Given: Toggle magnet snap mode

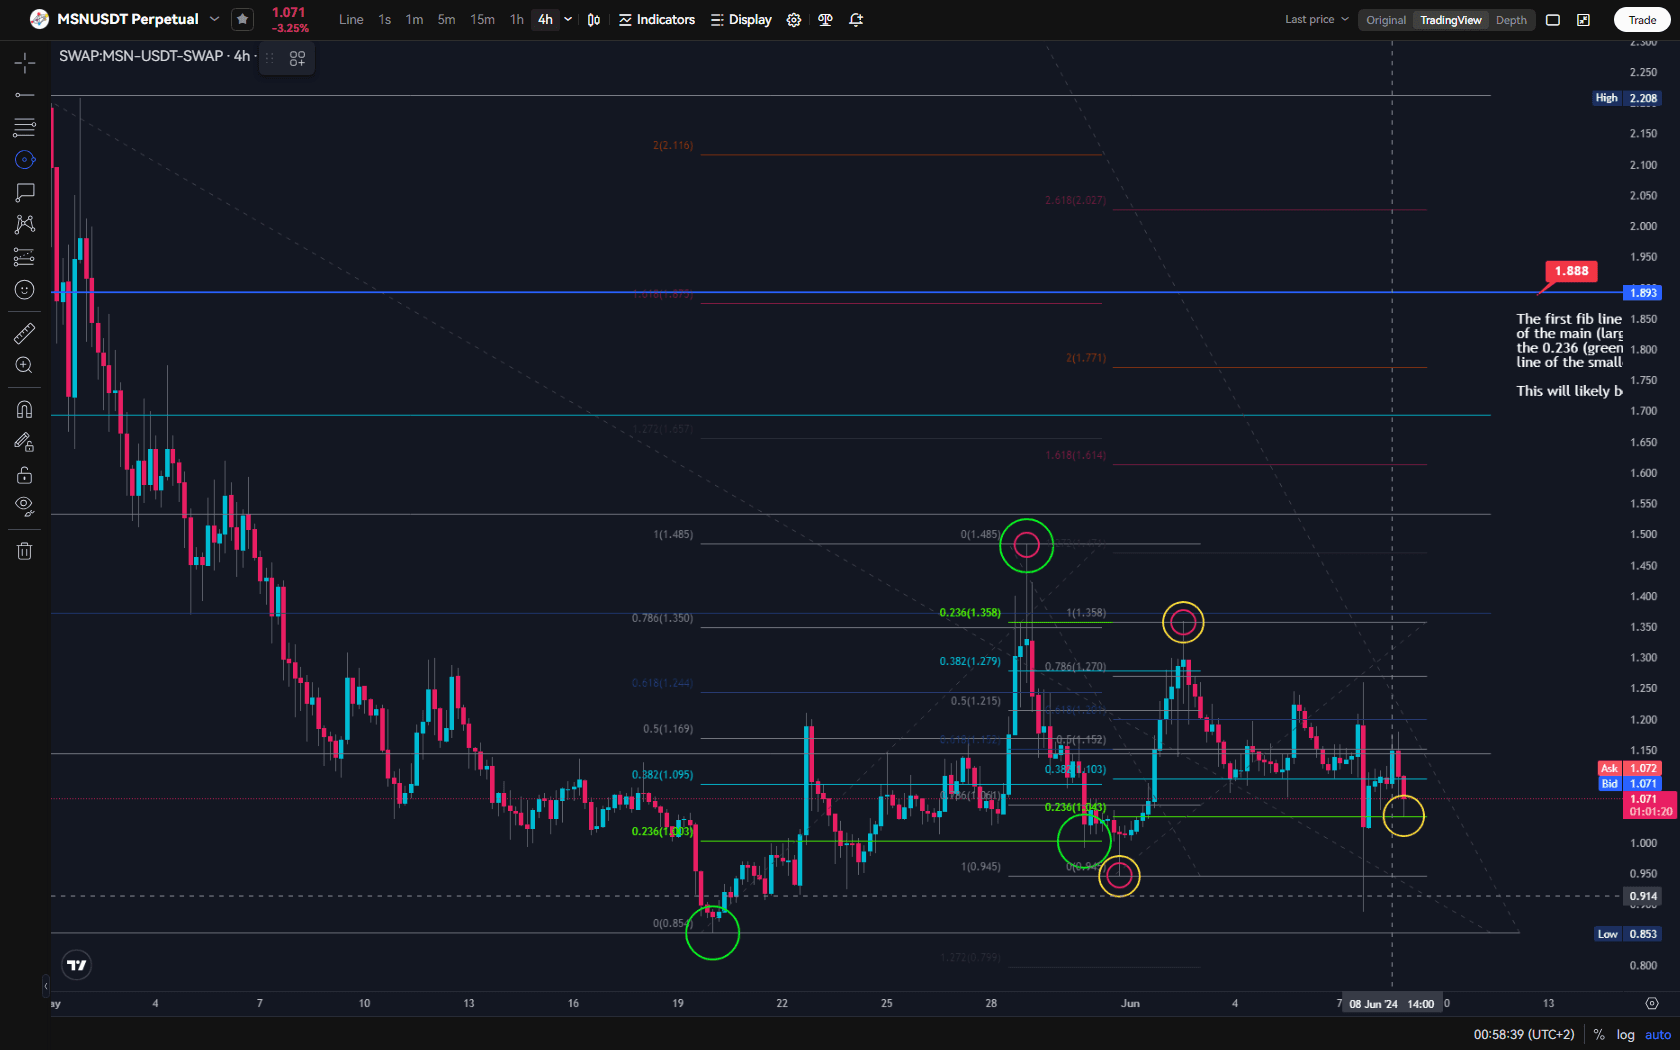Looking at the screenshot, I should pyautogui.click(x=25, y=409).
